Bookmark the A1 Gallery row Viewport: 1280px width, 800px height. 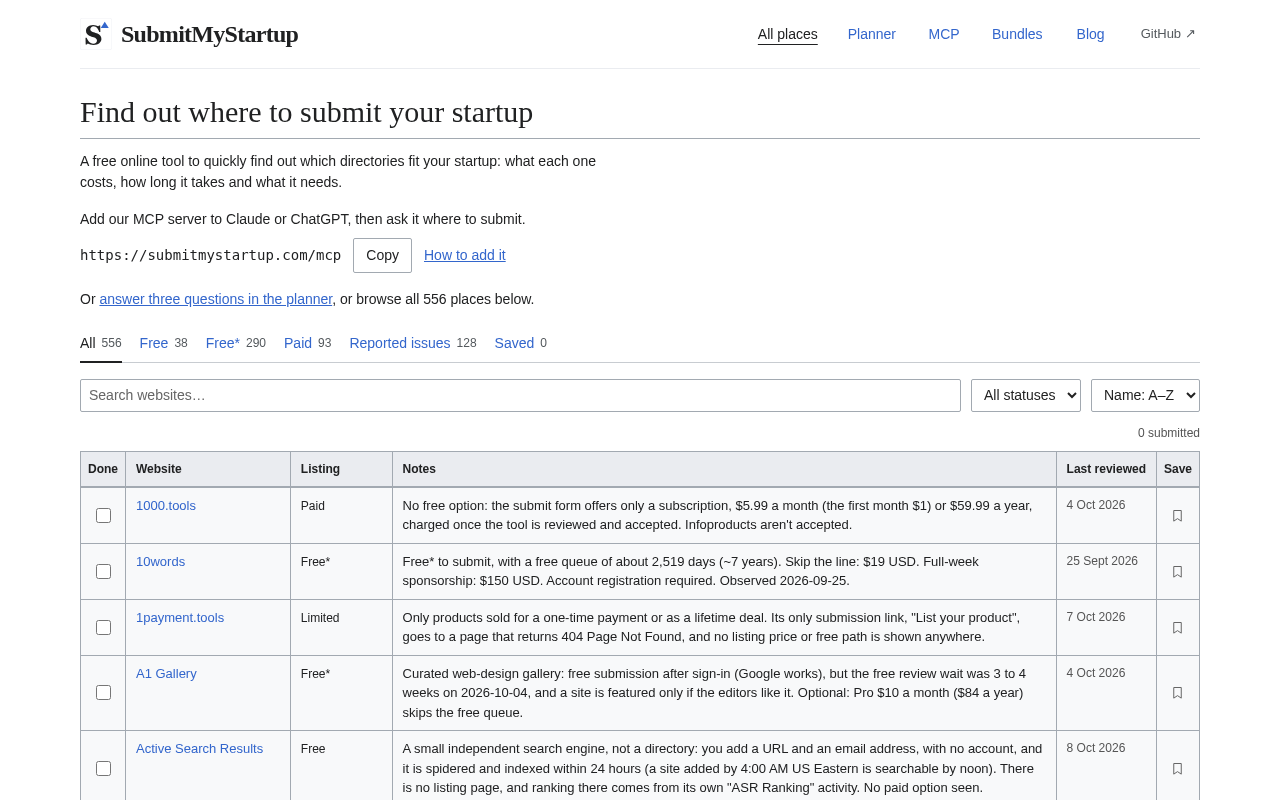(x=1177, y=693)
